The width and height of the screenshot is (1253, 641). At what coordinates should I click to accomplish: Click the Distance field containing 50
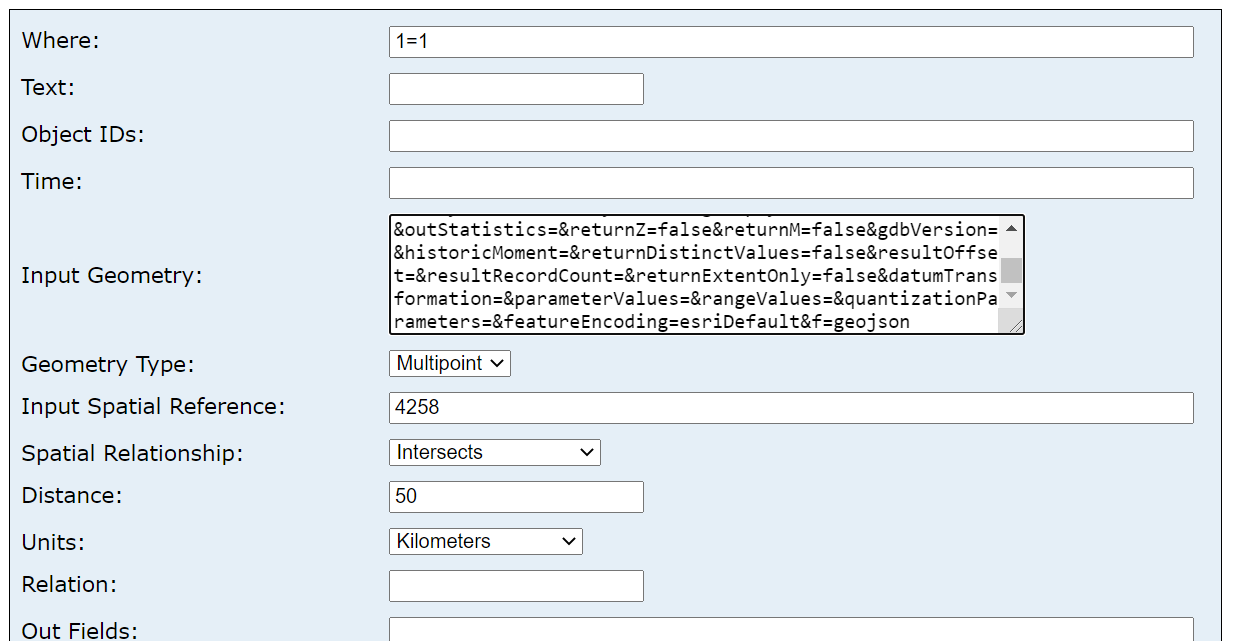coord(515,496)
